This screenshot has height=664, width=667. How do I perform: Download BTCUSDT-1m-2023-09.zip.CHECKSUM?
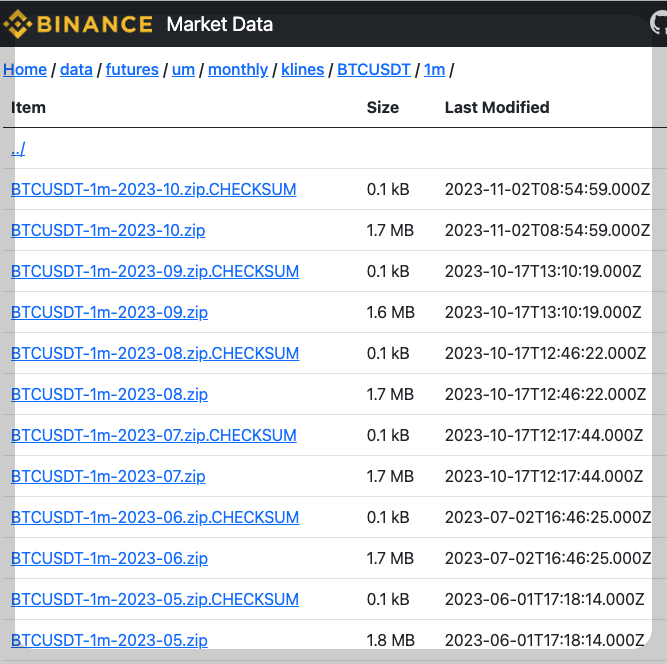(x=155, y=271)
